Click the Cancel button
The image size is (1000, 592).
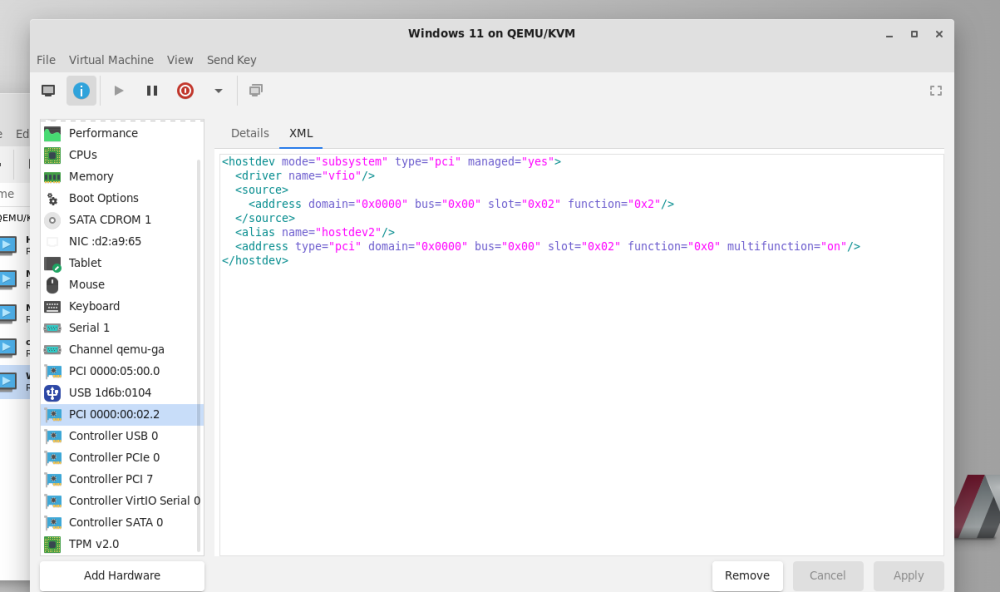tap(827, 575)
